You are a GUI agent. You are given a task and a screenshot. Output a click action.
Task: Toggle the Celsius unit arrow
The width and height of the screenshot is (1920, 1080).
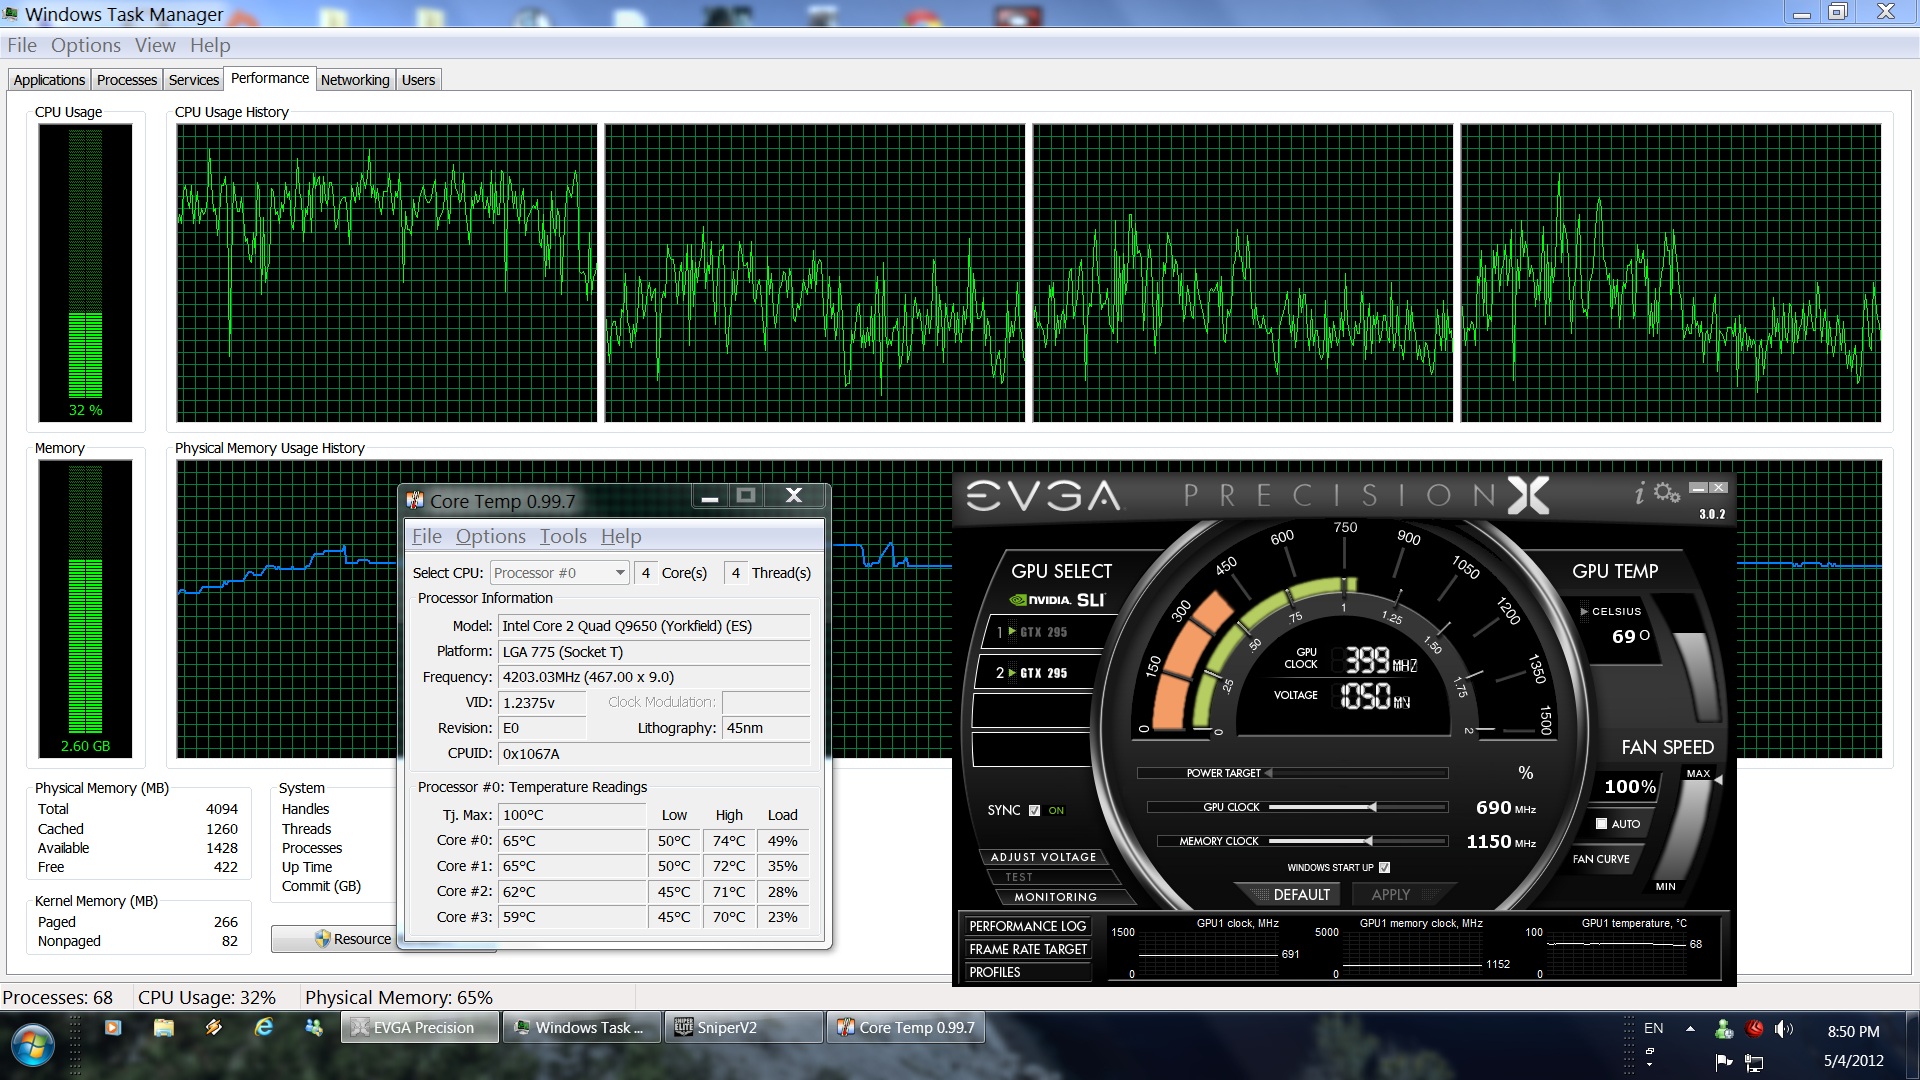click(x=1583, y=611)
